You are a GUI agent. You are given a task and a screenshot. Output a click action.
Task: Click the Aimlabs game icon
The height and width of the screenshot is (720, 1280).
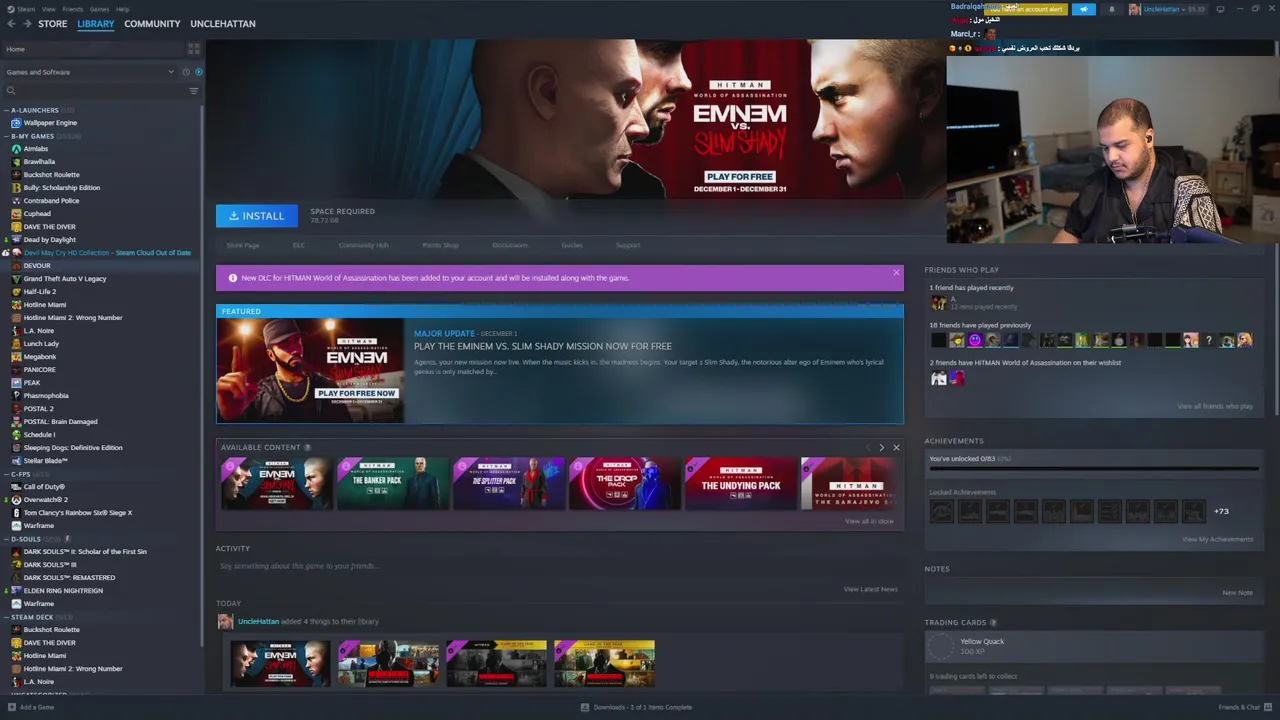pyautogui.click(x=16, y=149)
